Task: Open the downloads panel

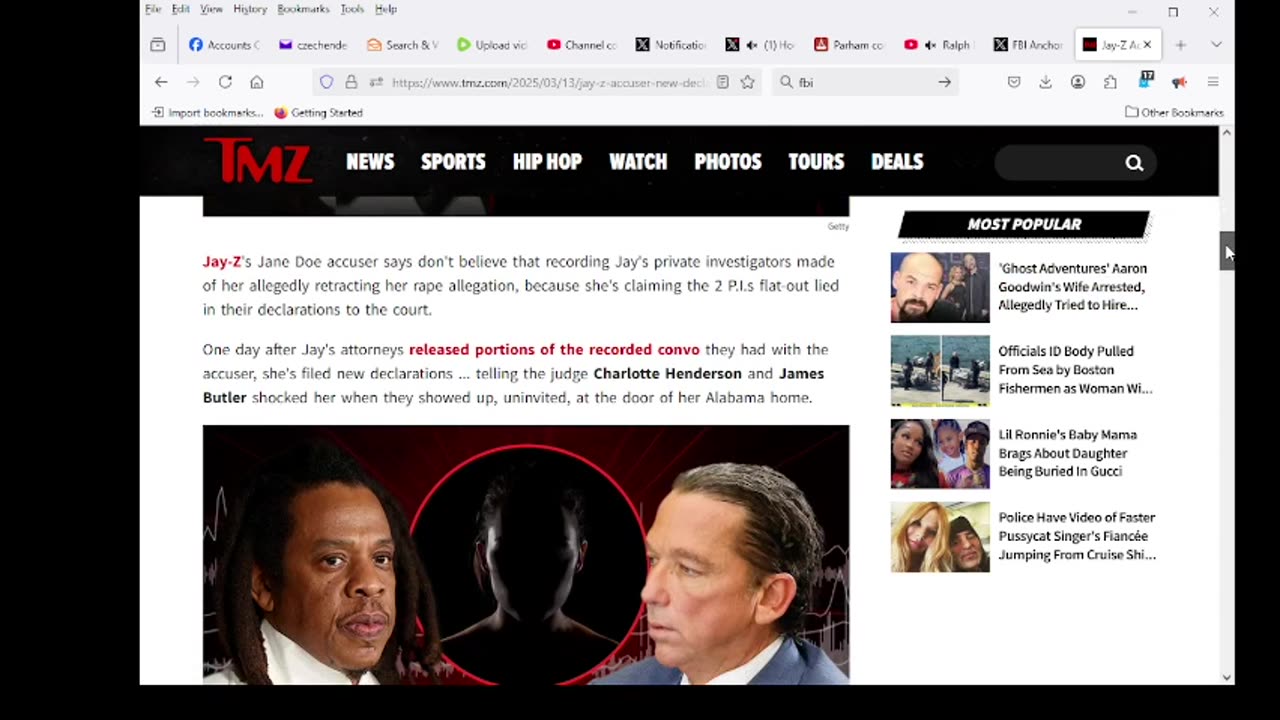Action: (1045, 82)
